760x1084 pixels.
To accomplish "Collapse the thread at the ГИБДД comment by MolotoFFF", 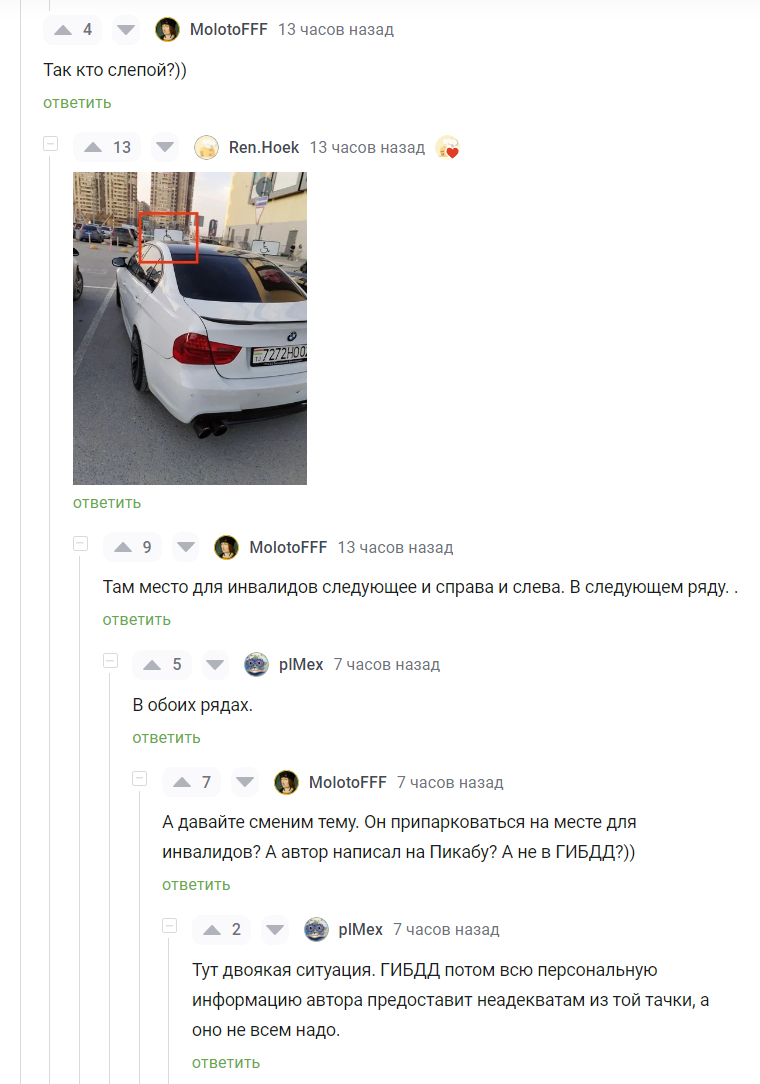I will pyautogui.click(x=140, y=778).
